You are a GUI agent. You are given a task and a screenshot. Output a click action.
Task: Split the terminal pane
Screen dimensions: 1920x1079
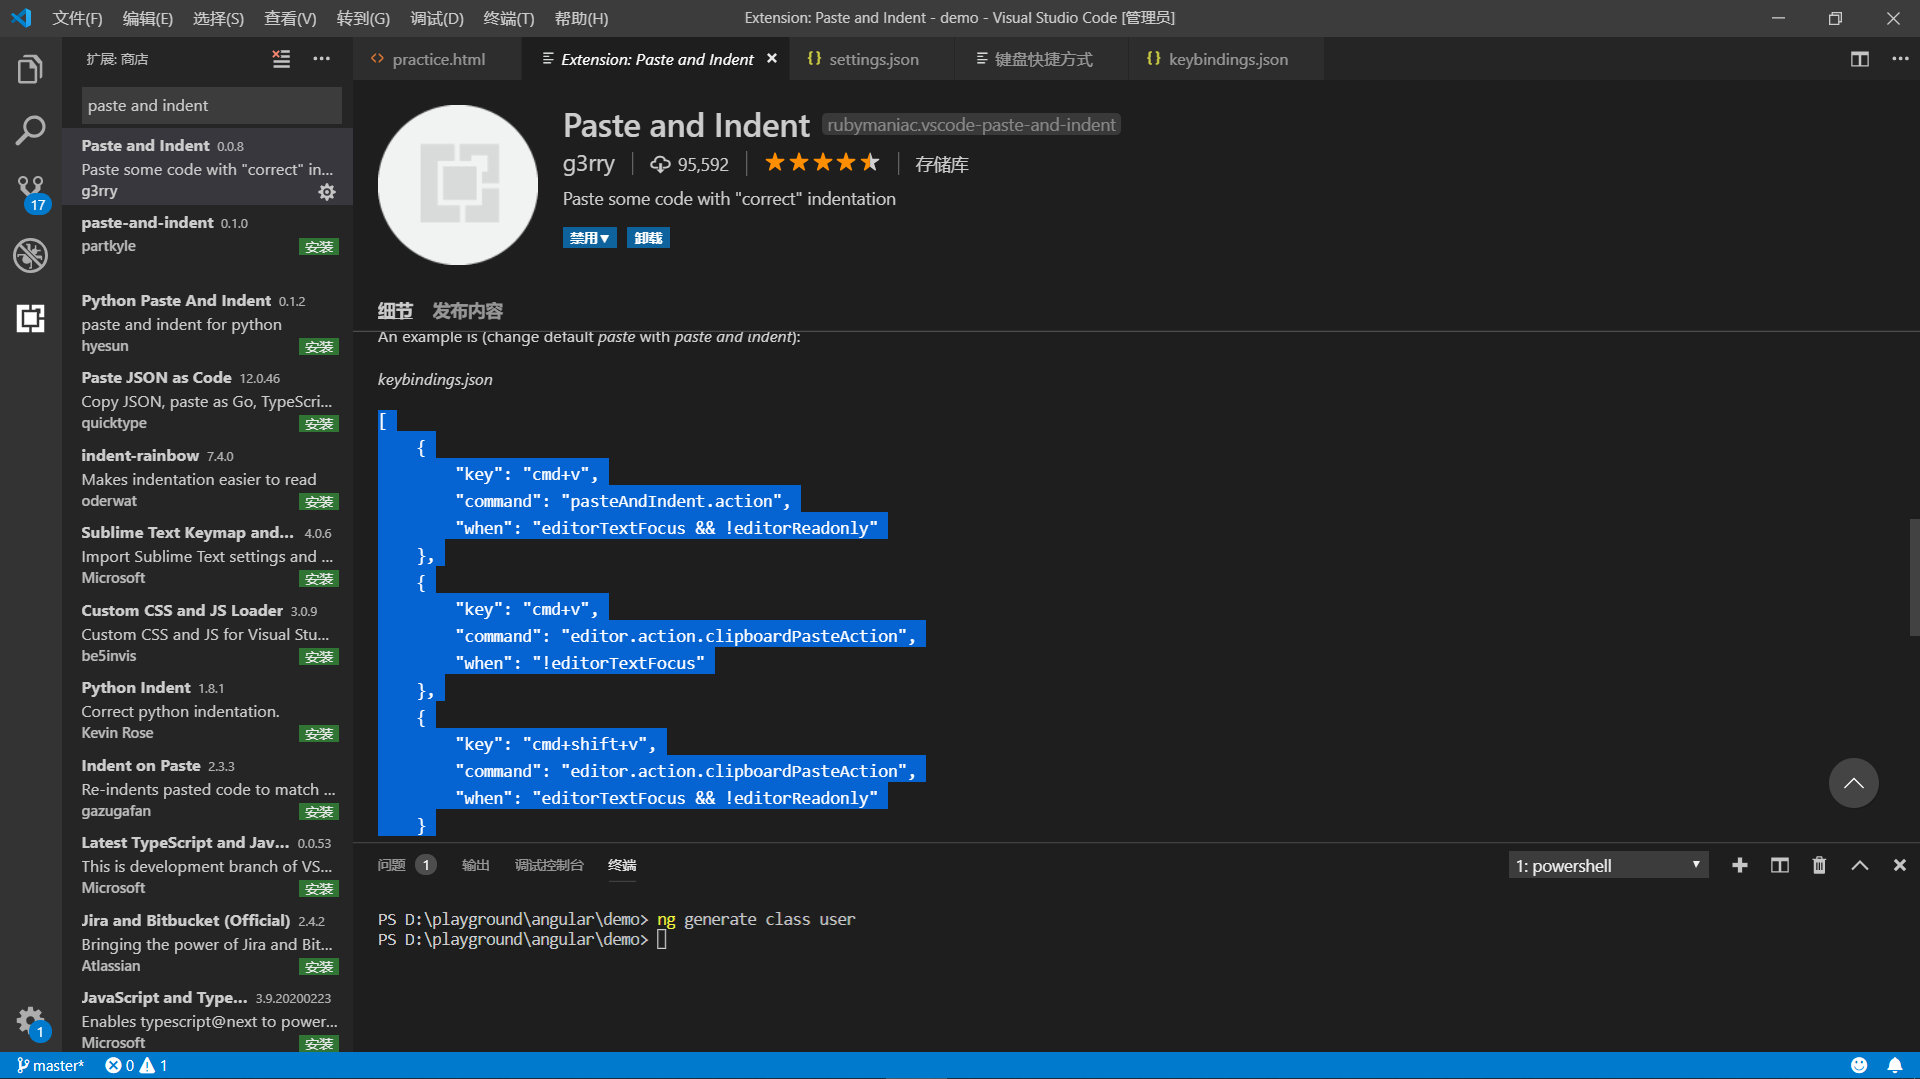[x=1780, y=865]
